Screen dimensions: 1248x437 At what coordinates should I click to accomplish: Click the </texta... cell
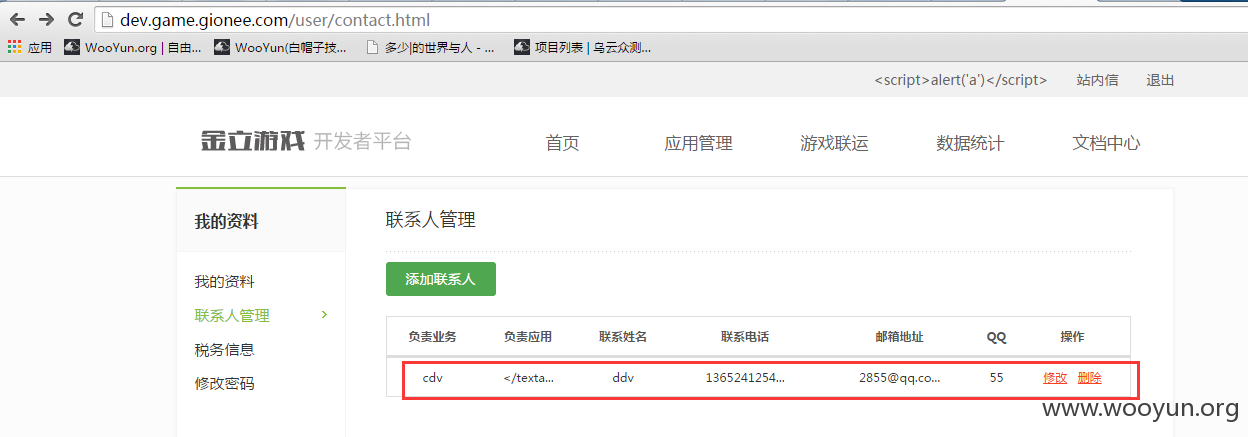pos(528,378)
